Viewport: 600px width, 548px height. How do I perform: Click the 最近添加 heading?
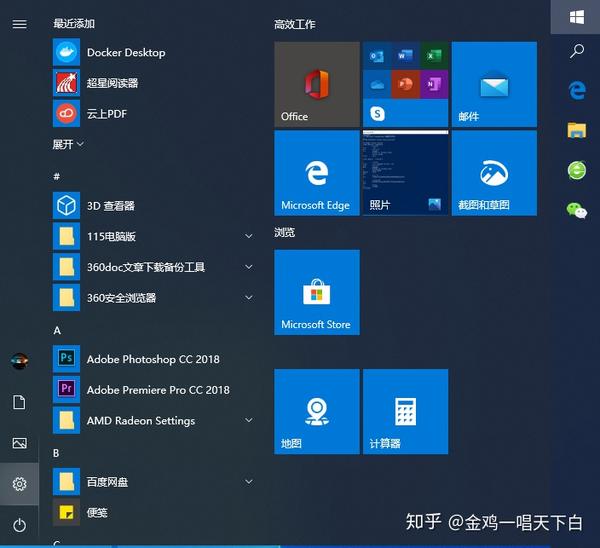click(74, 24)
